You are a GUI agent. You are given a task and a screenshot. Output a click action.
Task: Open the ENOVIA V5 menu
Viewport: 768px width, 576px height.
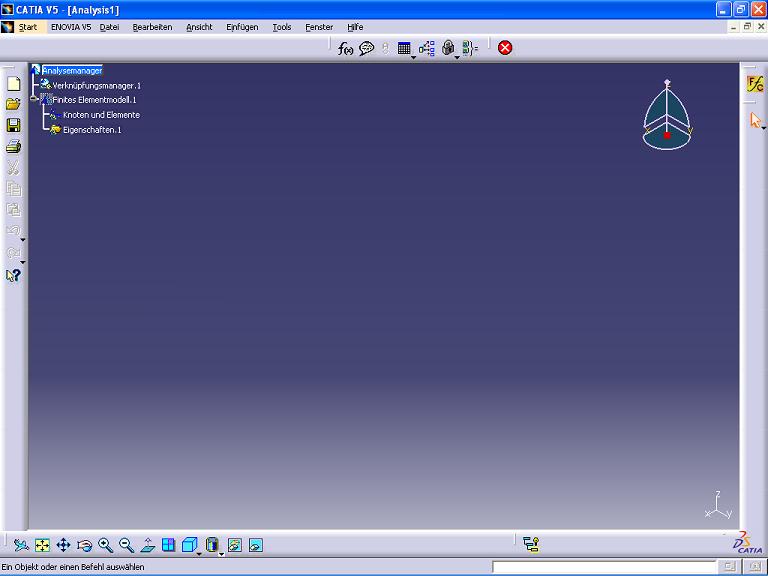71,27
